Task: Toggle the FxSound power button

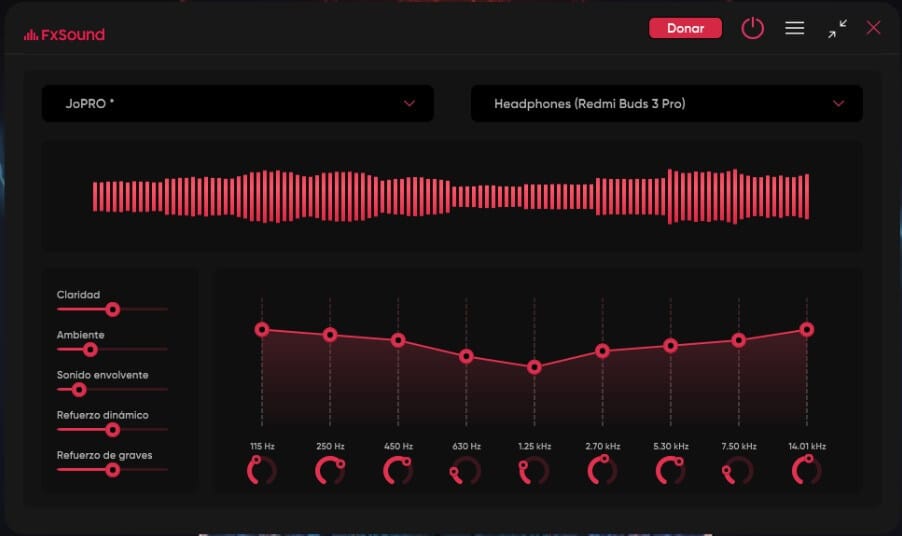Action: tap(752, 28)
